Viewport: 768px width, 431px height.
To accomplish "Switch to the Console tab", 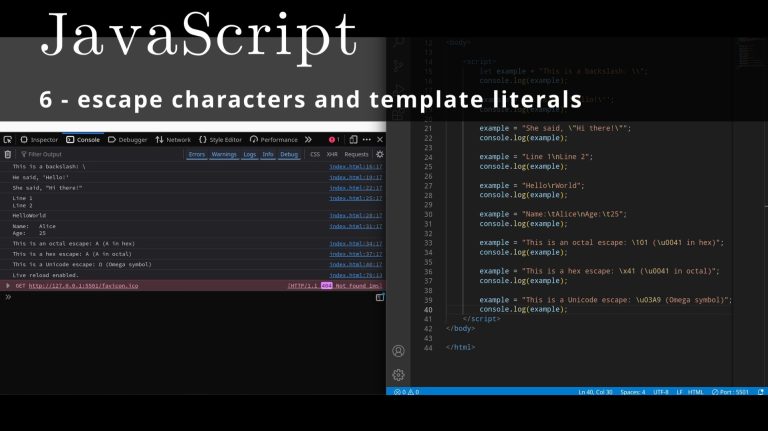I will point(83,140).
